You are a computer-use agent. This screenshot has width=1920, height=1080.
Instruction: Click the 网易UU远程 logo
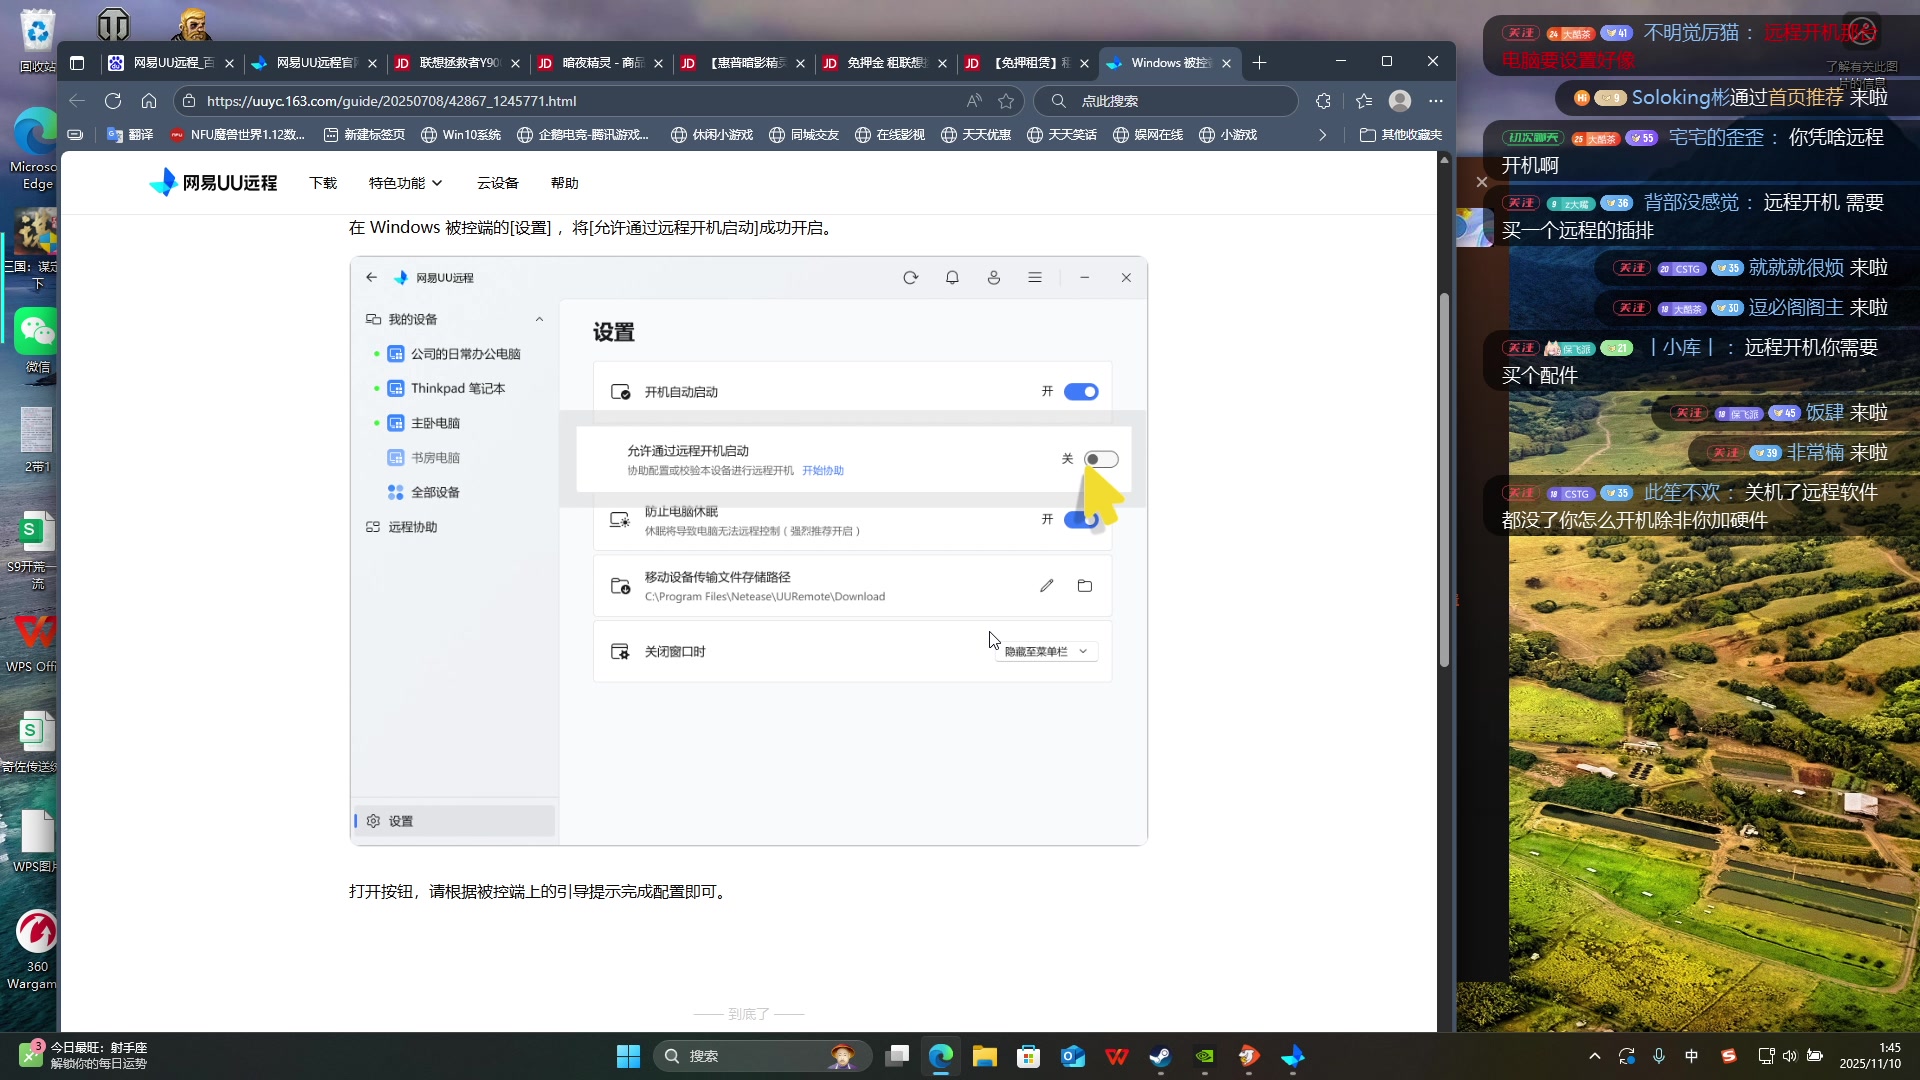[214, 182]
